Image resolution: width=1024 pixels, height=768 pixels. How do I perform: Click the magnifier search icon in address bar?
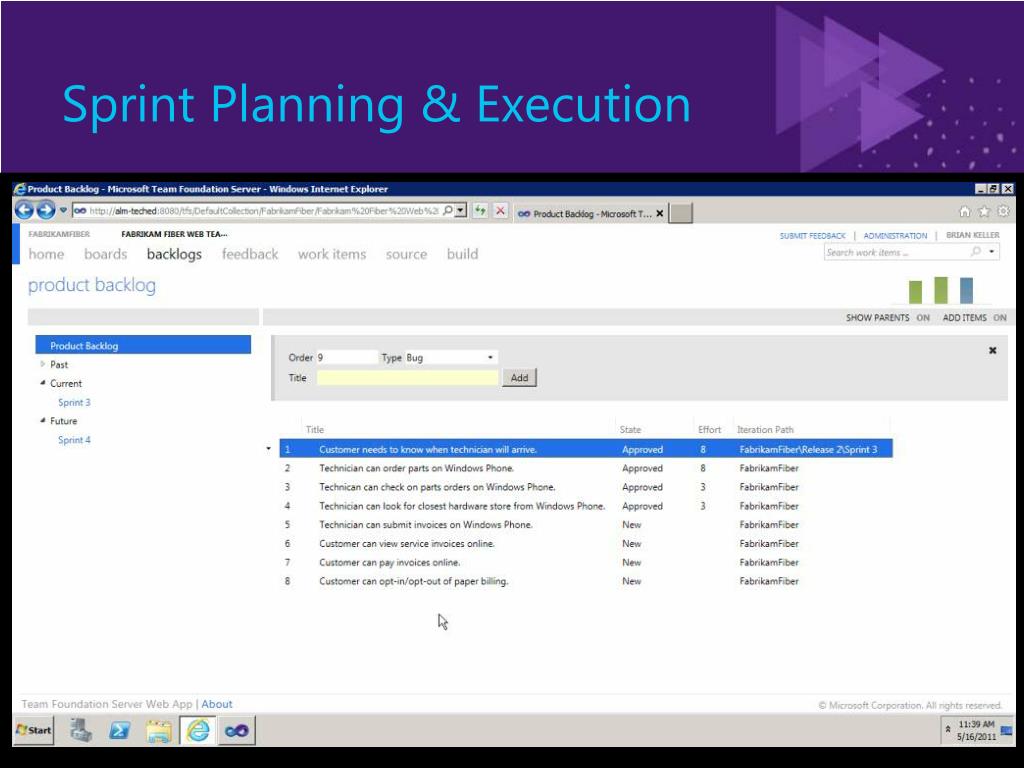(447, 210)
